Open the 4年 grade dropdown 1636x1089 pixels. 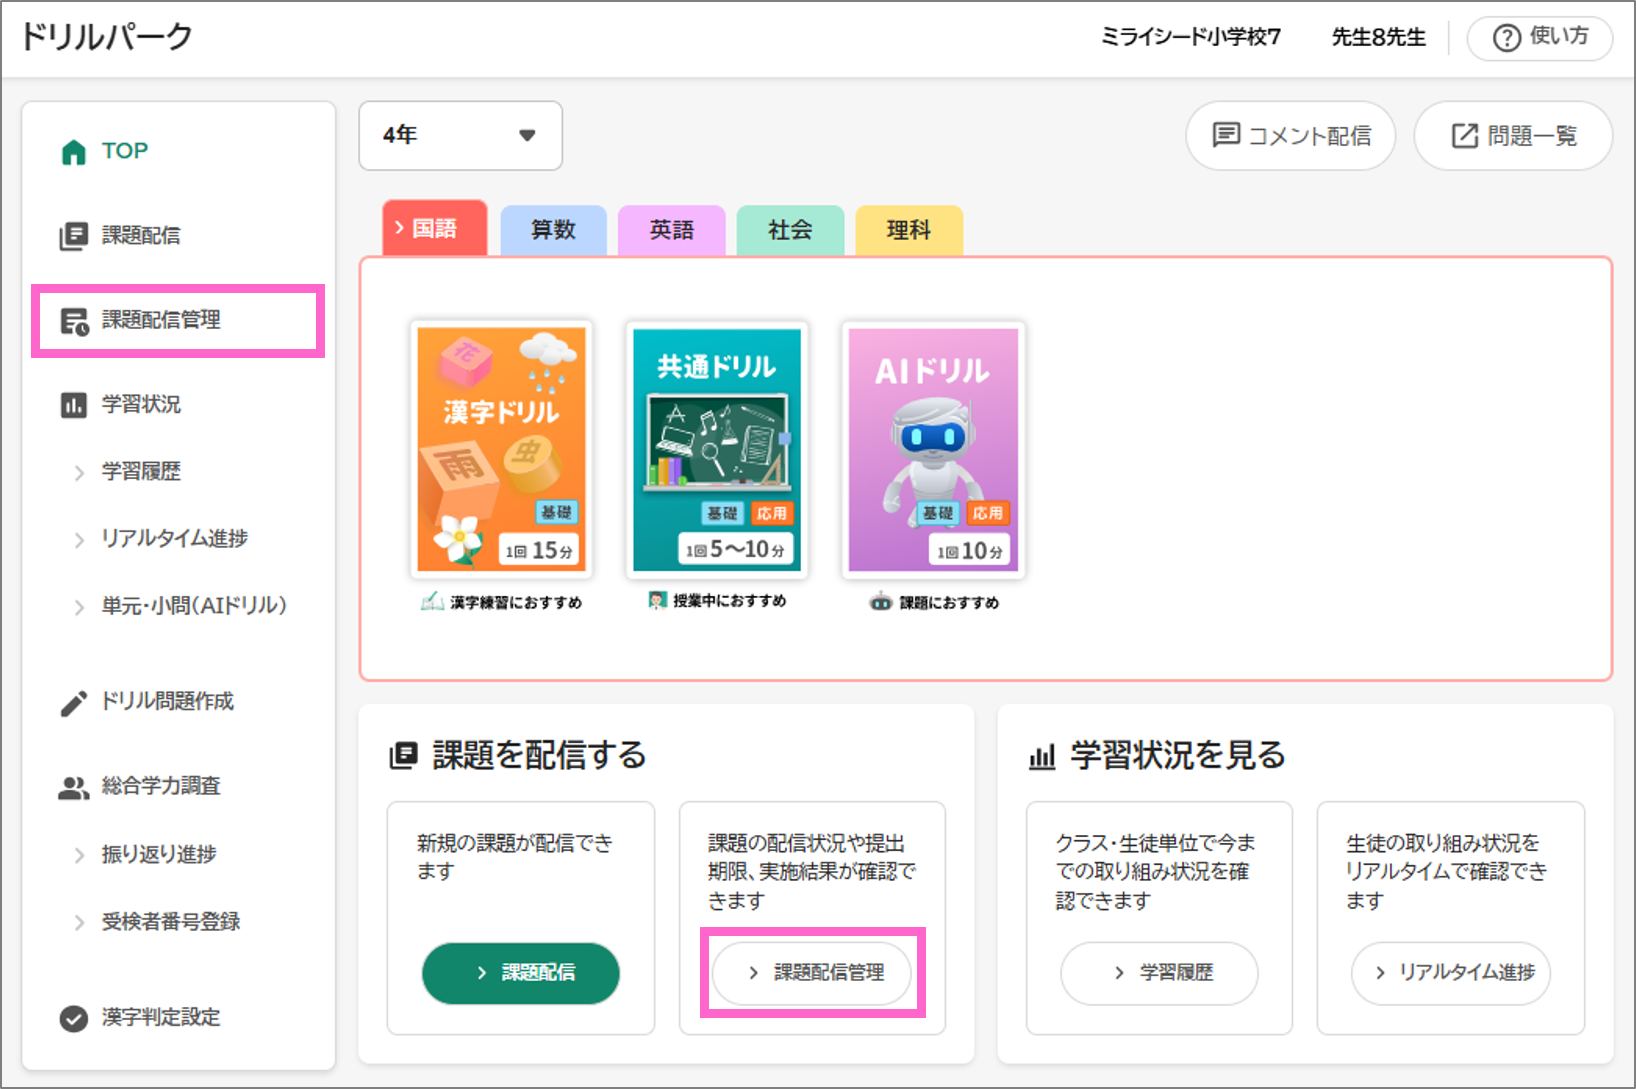[x=460, y=135]
